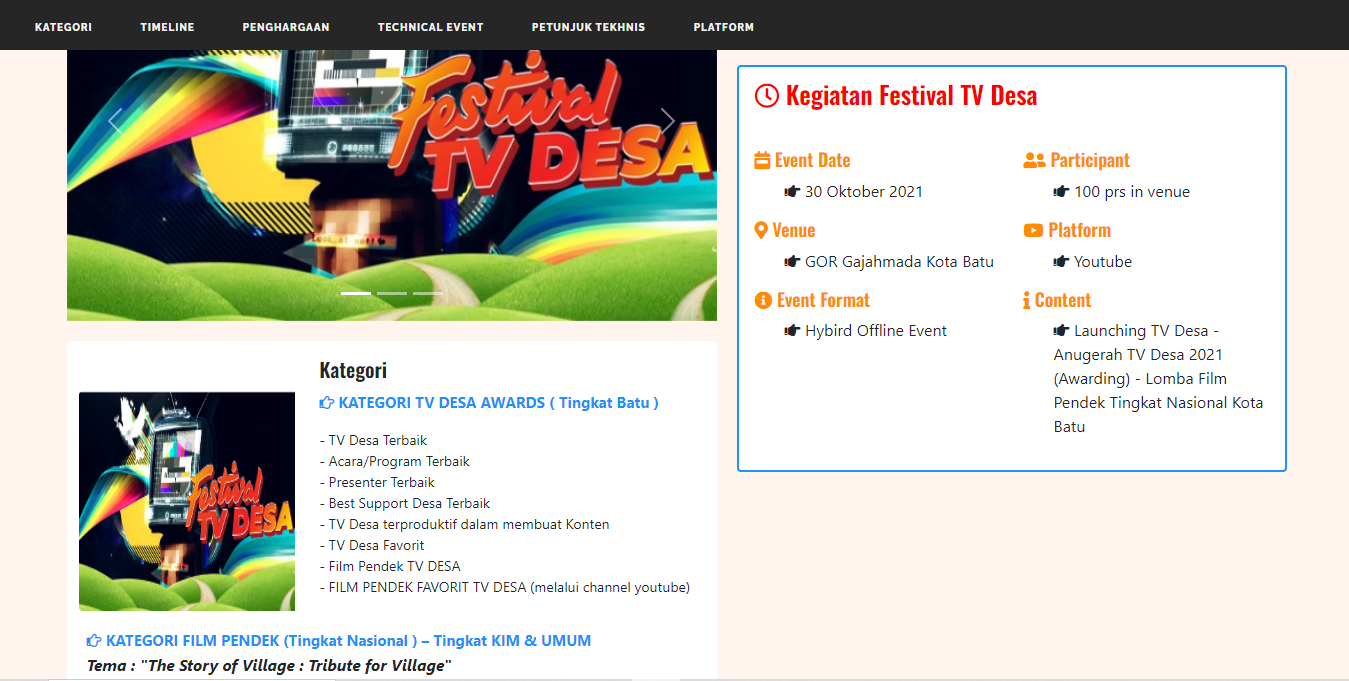The height and width of the screenshot is (681, 1349).
Task: Click the clock icon beside Kegiatan Festival heading
Action: pyautogui.click(x=766, y=96)
